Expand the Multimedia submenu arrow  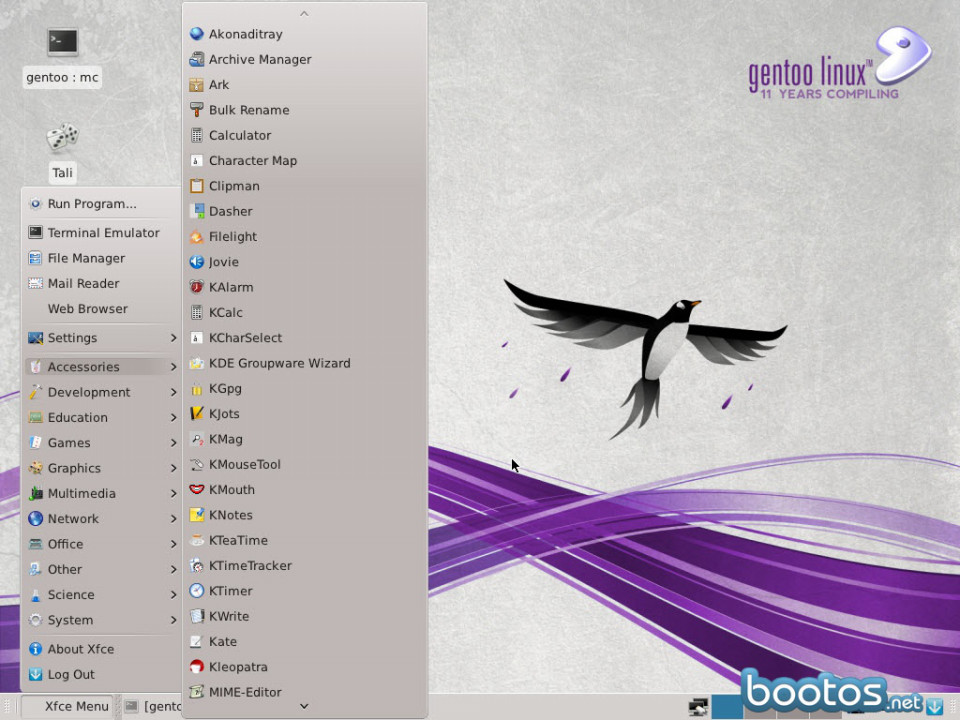[173, 493]
